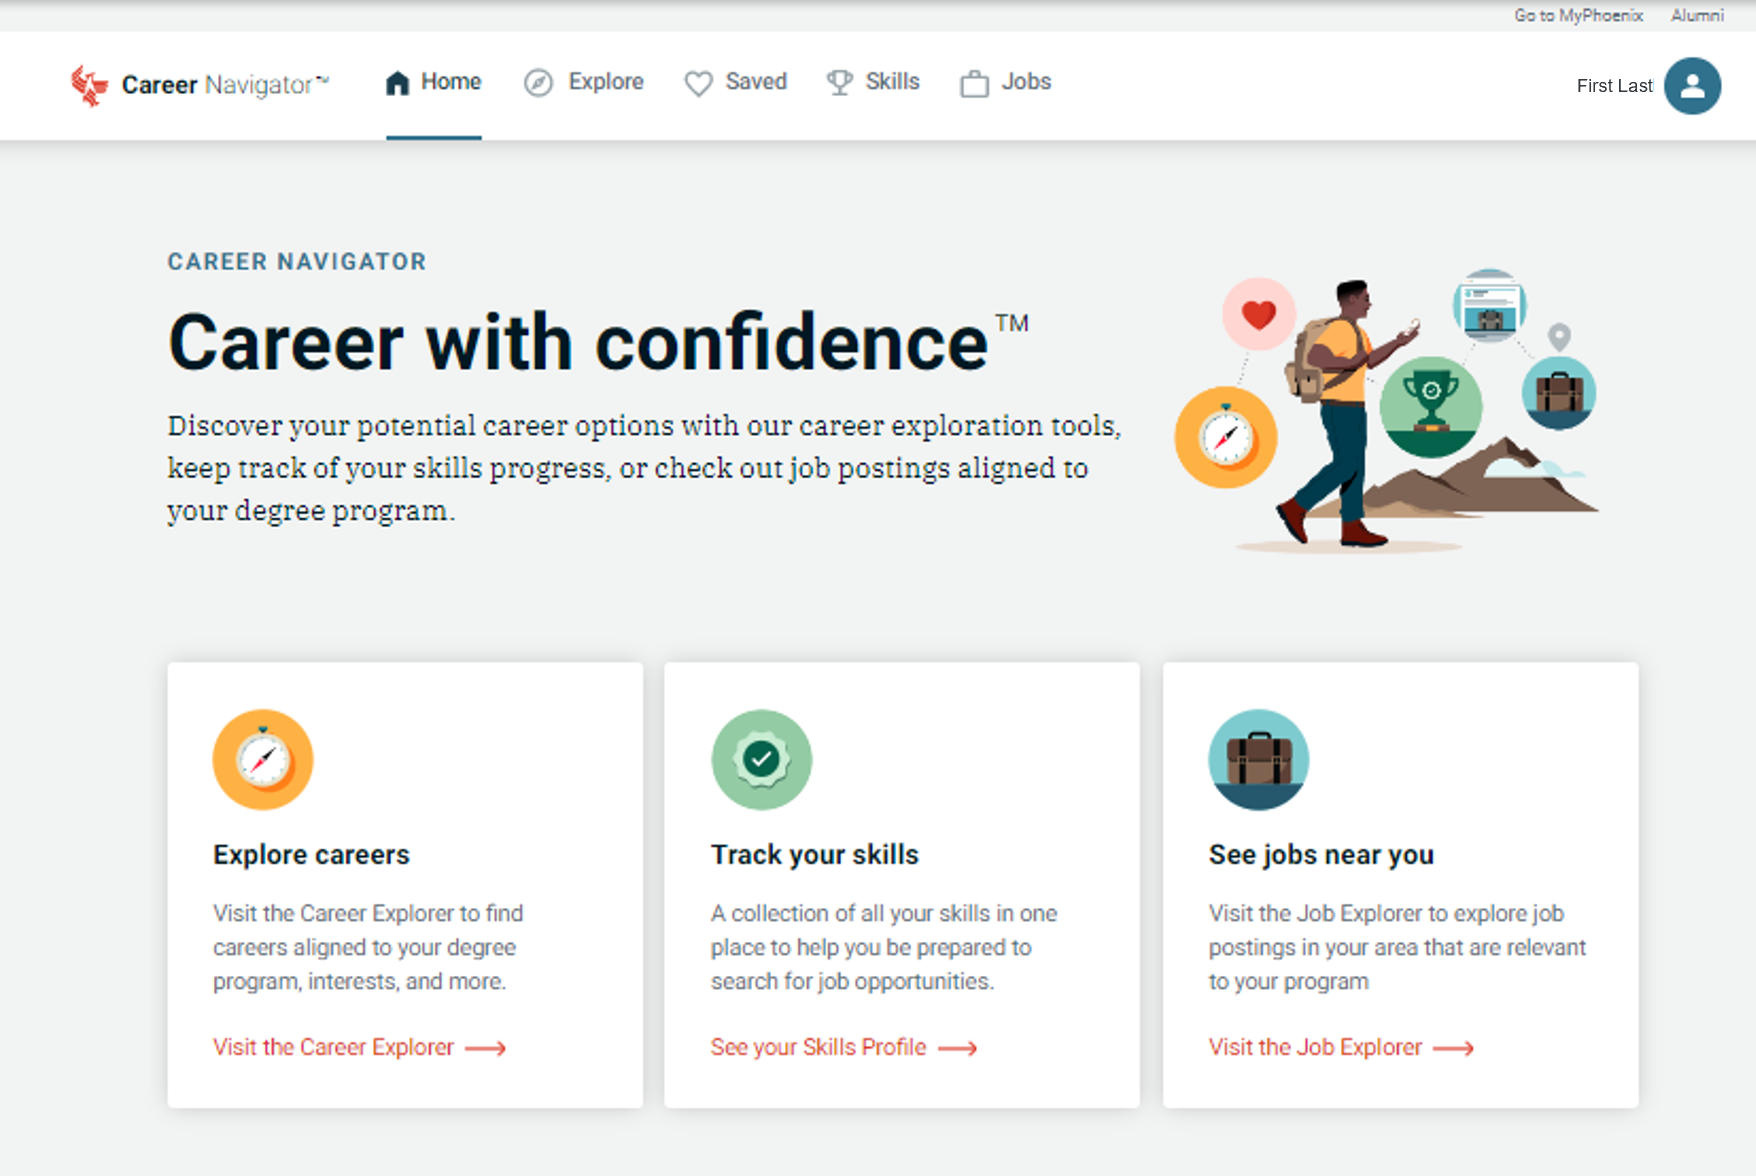Click the See jobs near you description text
Screen dimensions: 1756x1176
1397,947
